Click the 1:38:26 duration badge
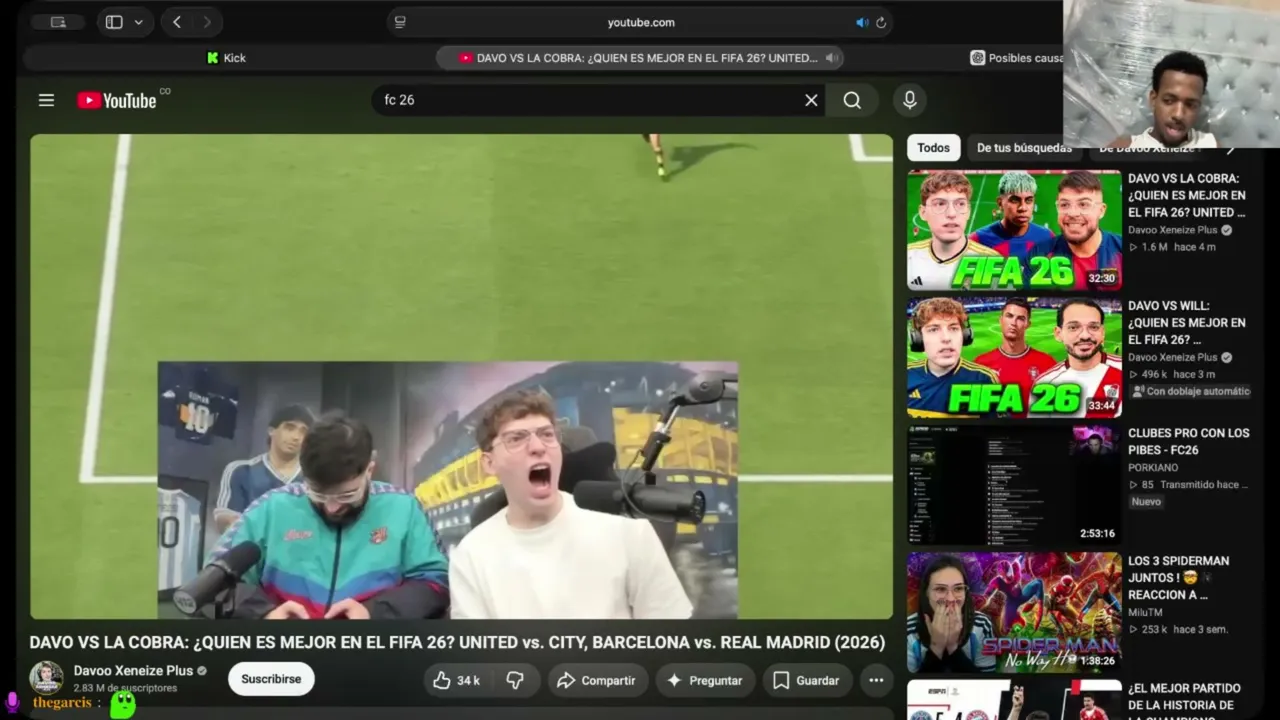 tap(1097, 661)
